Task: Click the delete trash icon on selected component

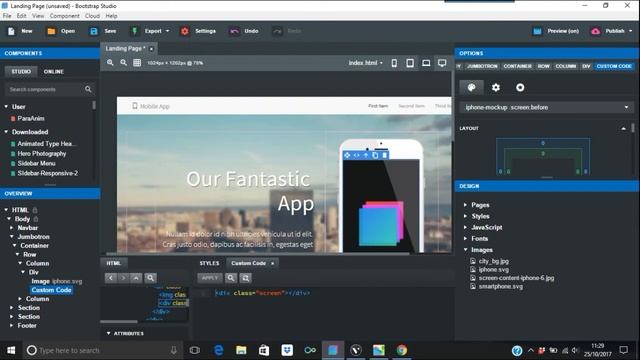Action: pos(384,155)
